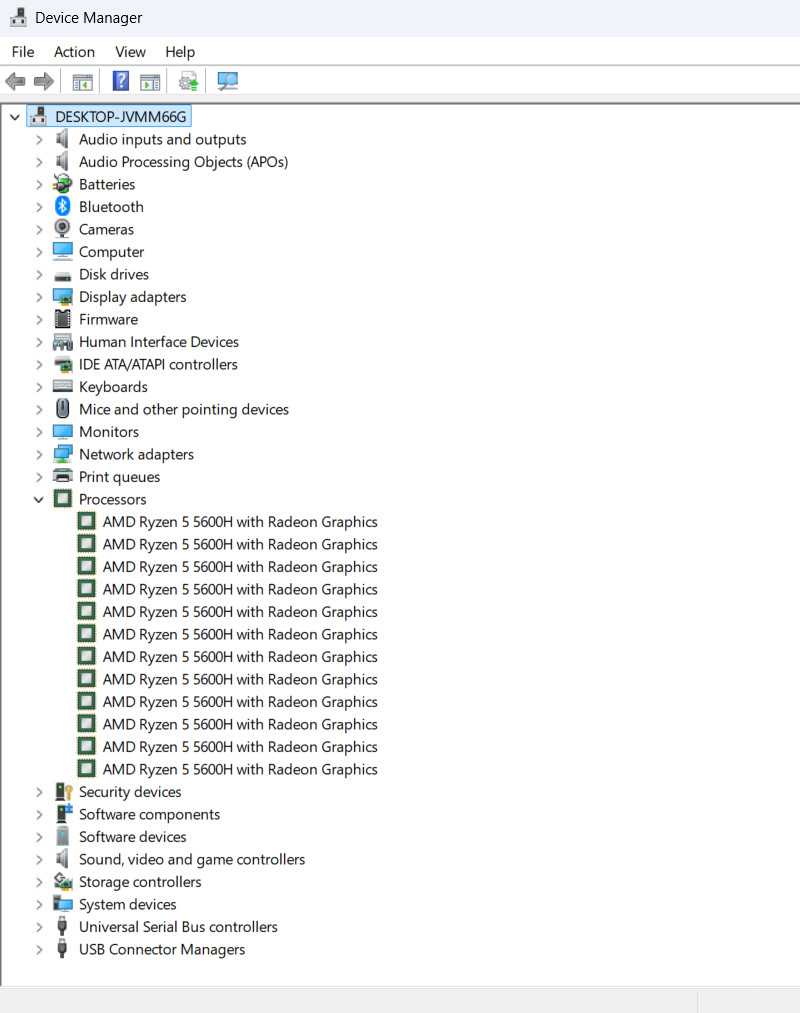
Task: Click the Scan for hardware changes icon
Action: coord(227,81)
